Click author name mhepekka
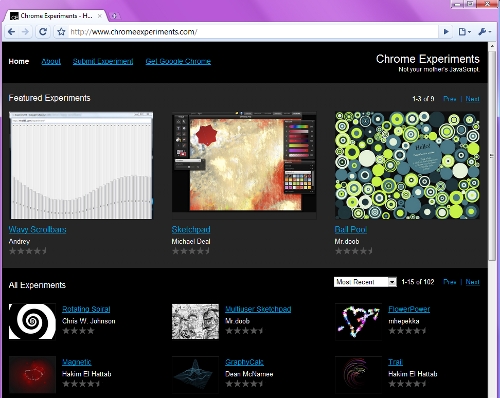Image resolution: width=500 pixels, height=398 pixels. pyautogui.click(x=404, y=321)
